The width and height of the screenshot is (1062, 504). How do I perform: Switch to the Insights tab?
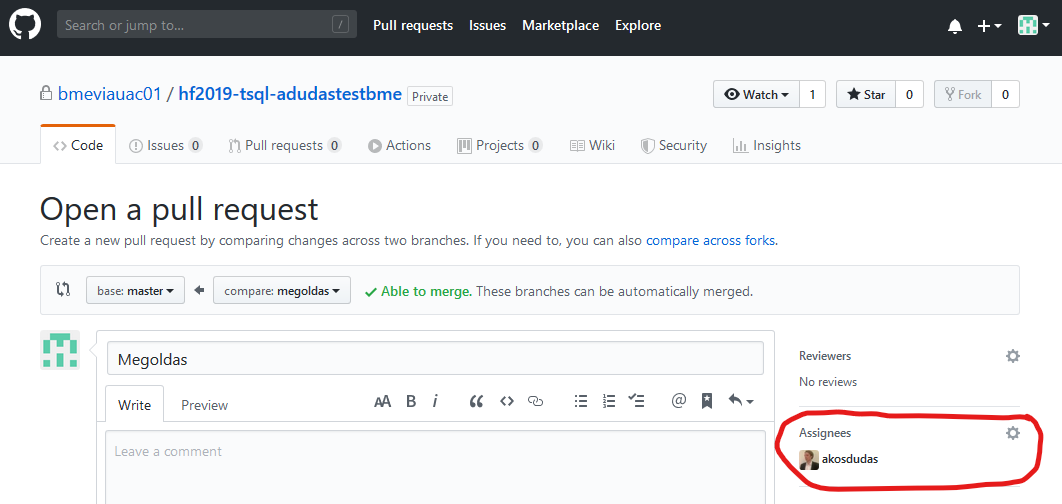click(767, 145)
